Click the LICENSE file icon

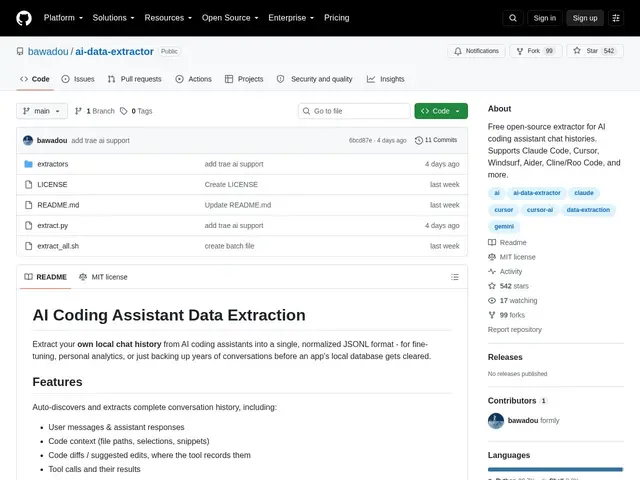(28, 184)
